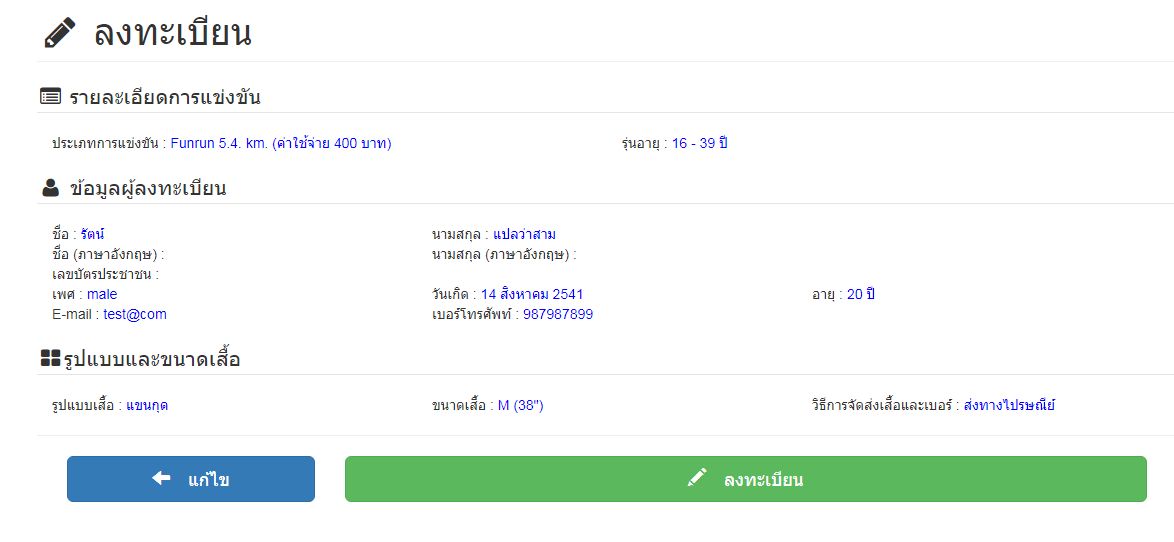Viewport: 1174px width, 542px height.
Task: Click the phone number 987987899
Action: pyautogui.click(x=558, y=314)
